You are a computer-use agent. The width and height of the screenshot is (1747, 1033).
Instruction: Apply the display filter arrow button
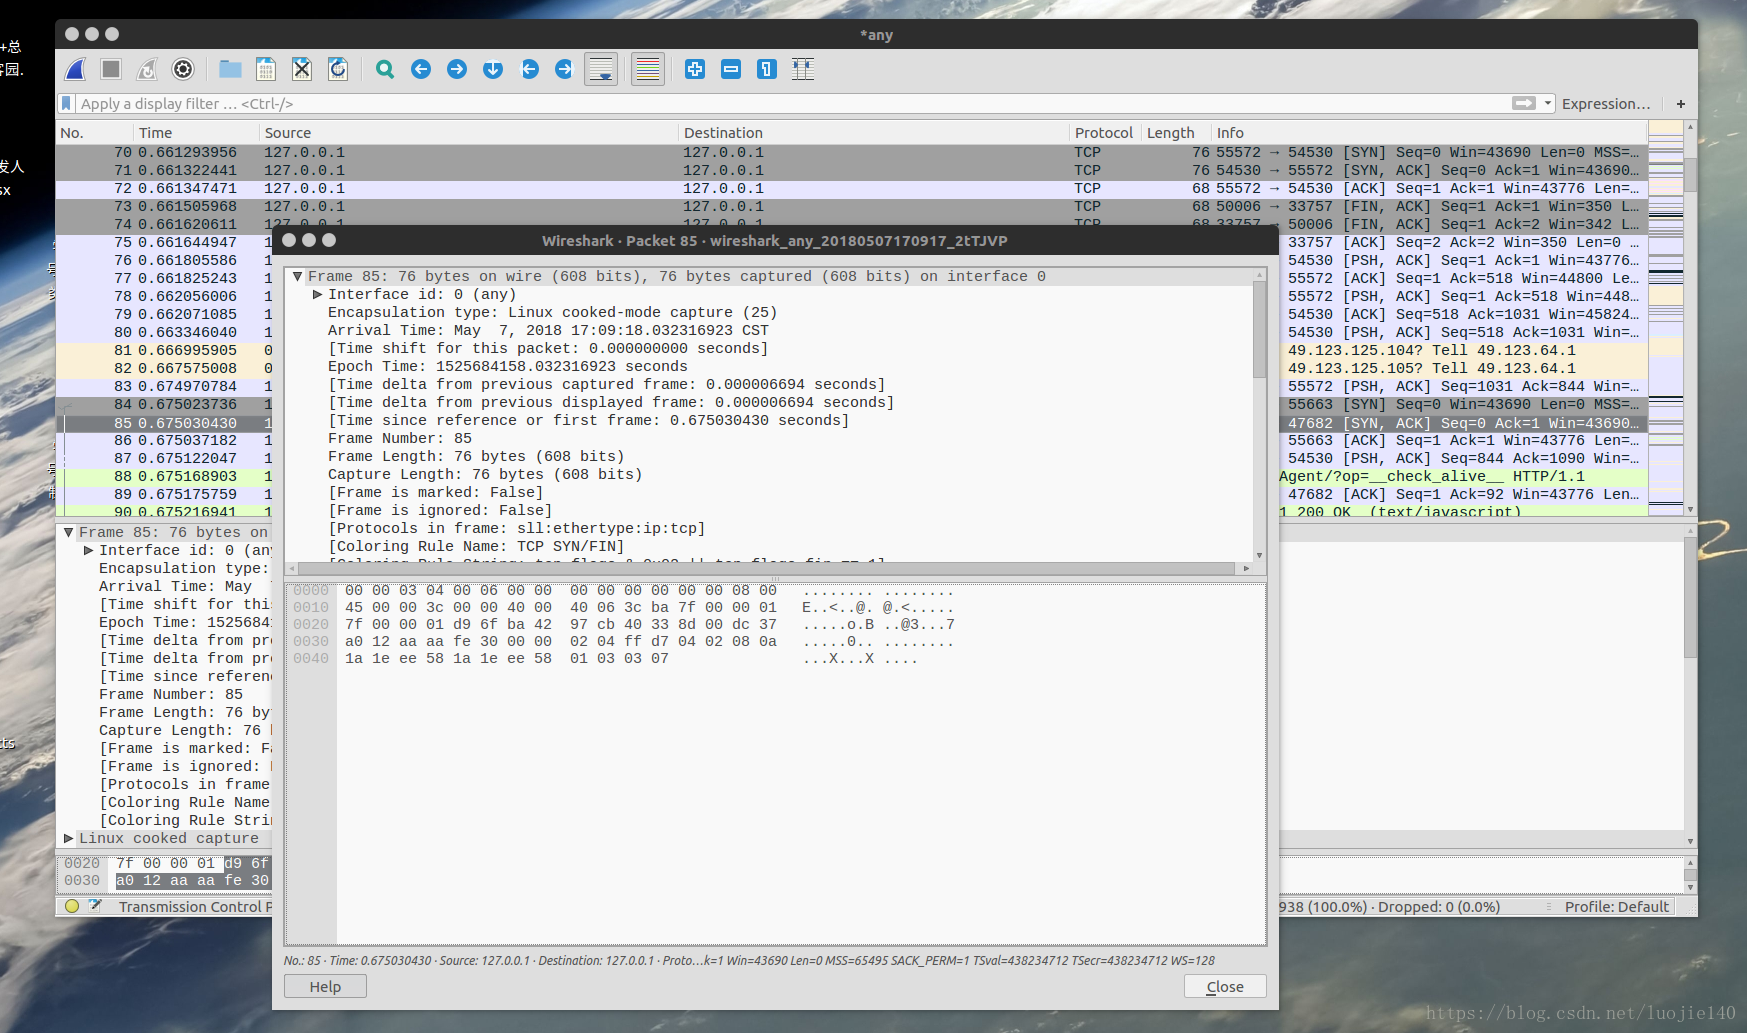tap(1524, 103)
